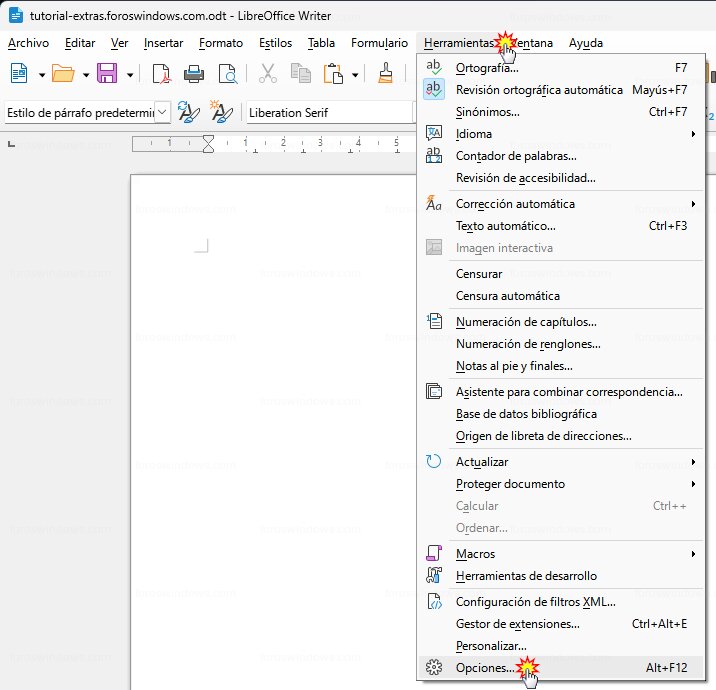Open the folder Open icon

tap(63, 74)
